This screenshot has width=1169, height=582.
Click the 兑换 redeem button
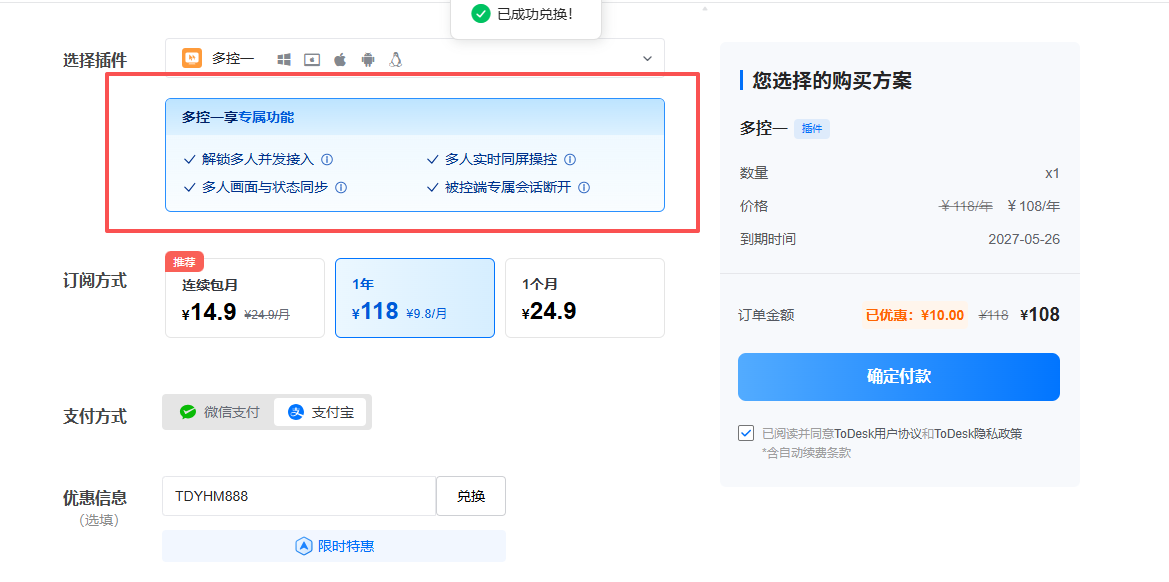(471, 496)
